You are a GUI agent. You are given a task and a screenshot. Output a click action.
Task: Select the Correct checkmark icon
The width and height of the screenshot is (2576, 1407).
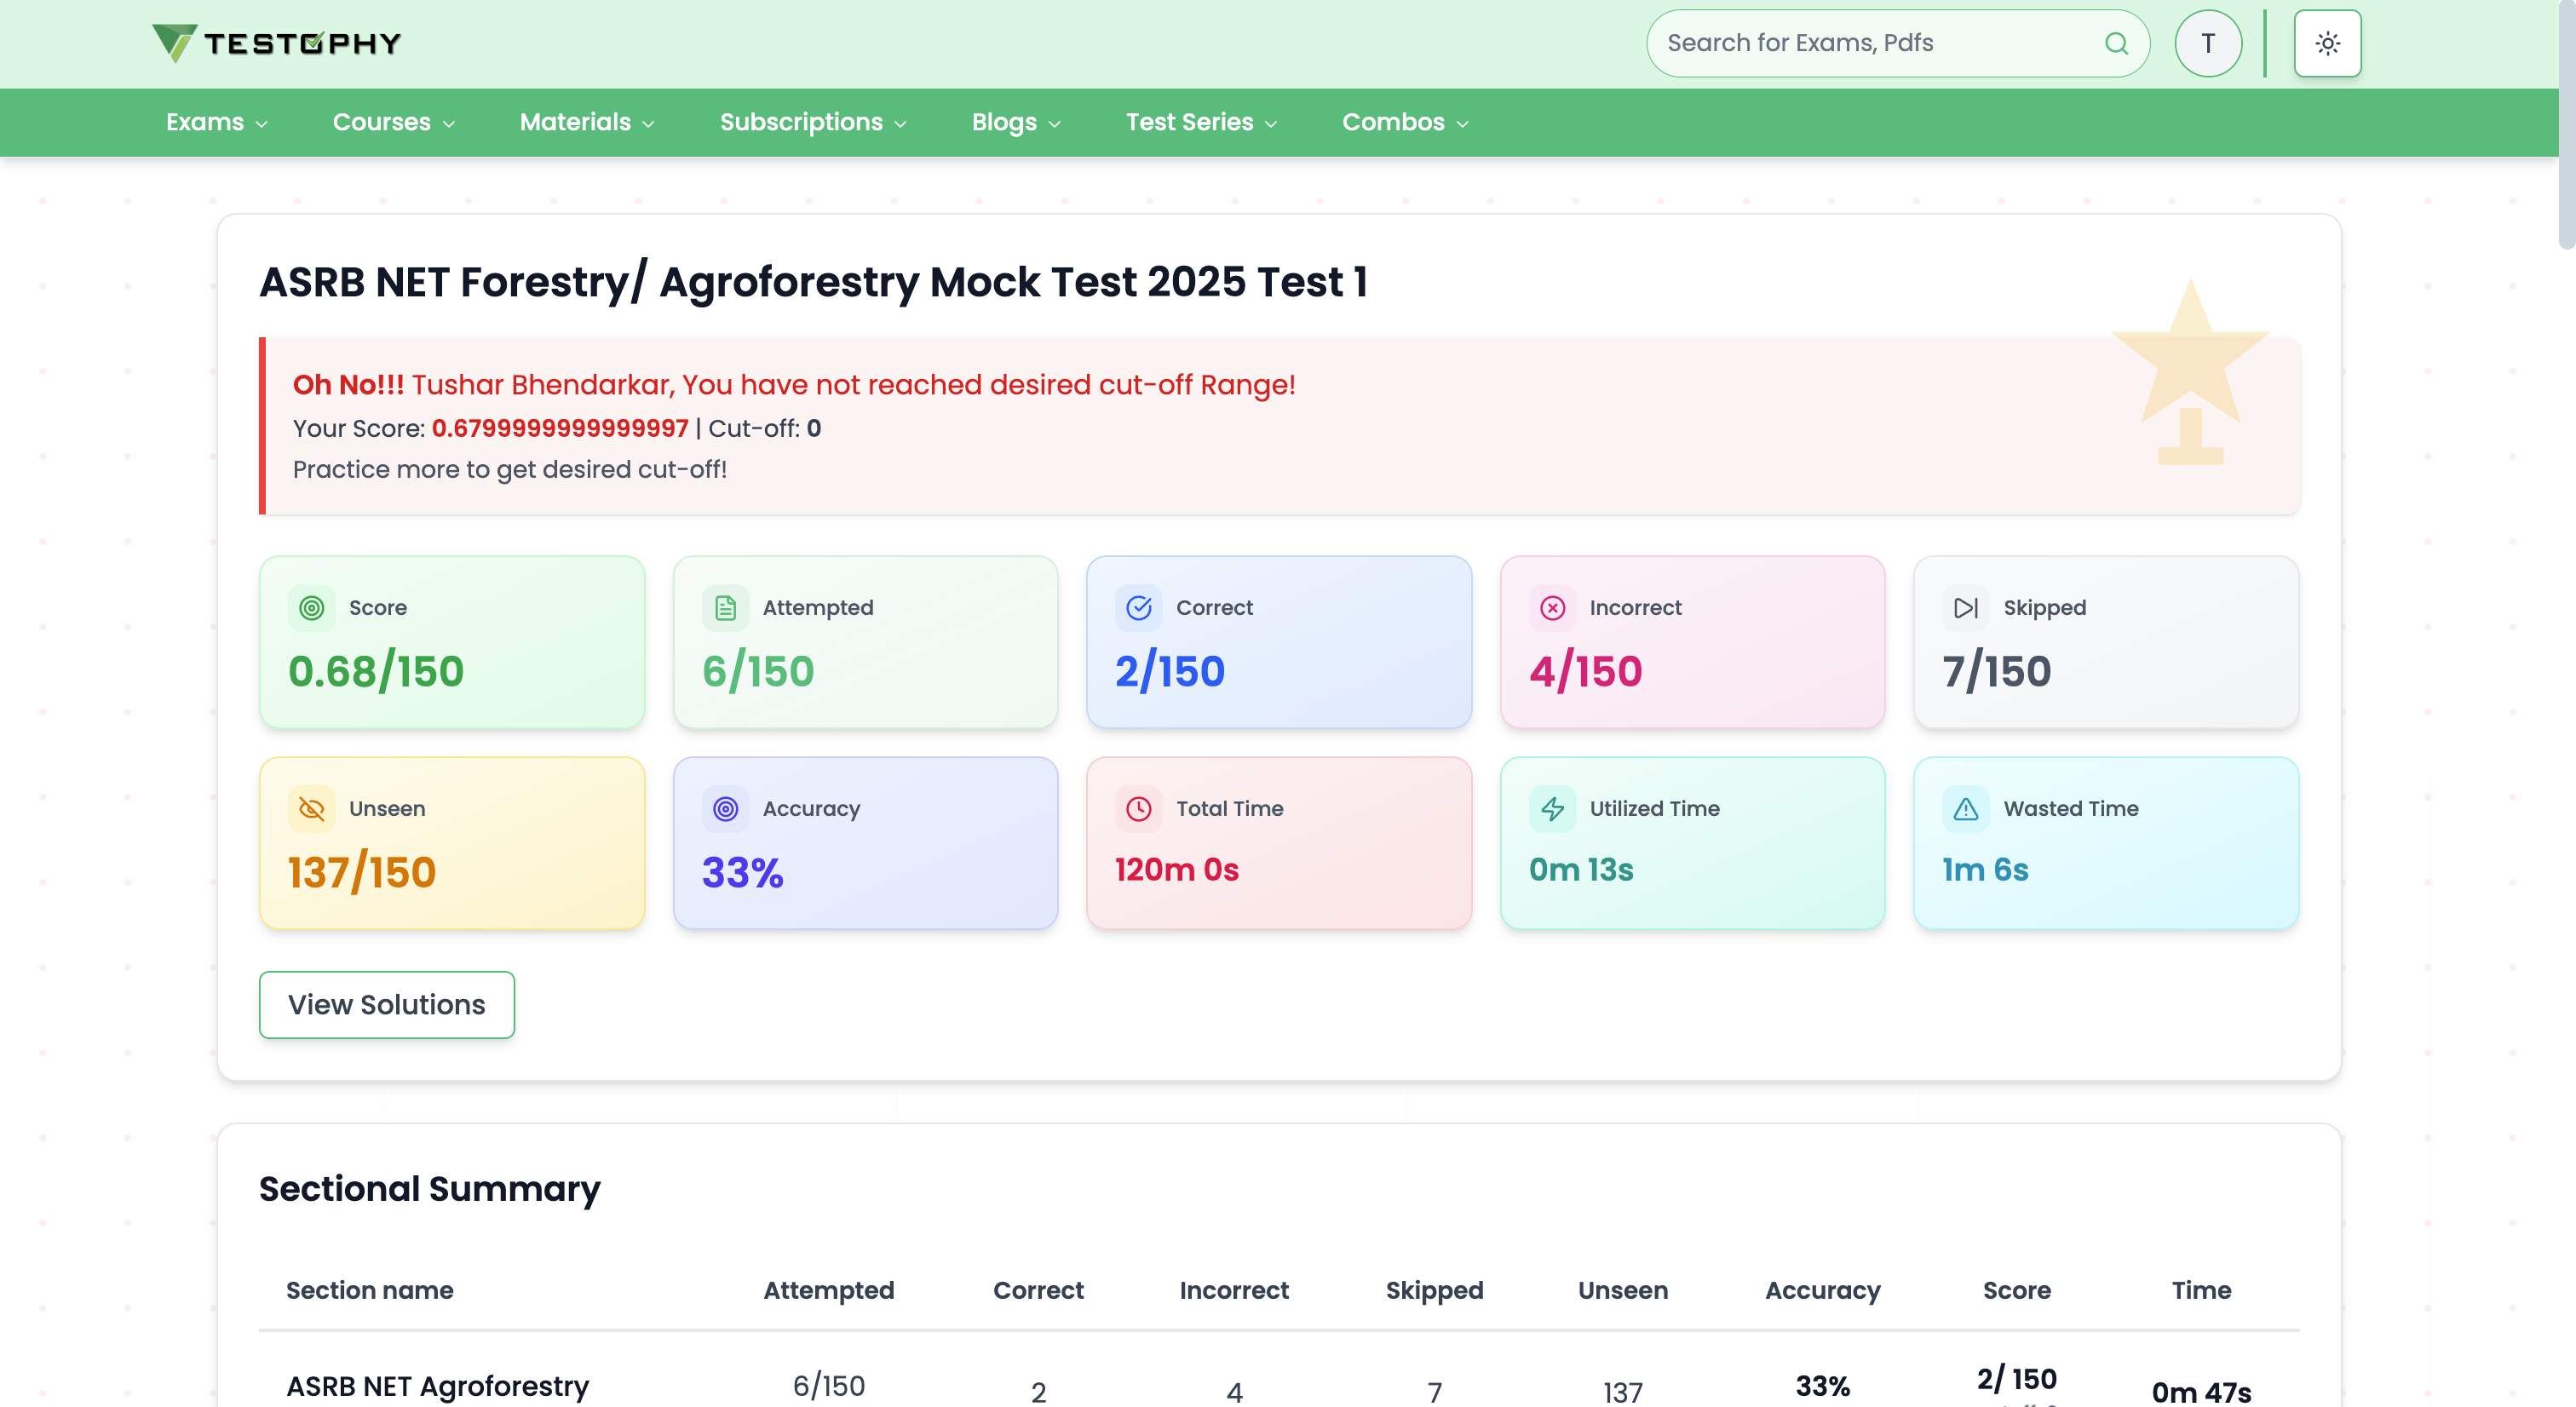click(x=1139, y=607)
